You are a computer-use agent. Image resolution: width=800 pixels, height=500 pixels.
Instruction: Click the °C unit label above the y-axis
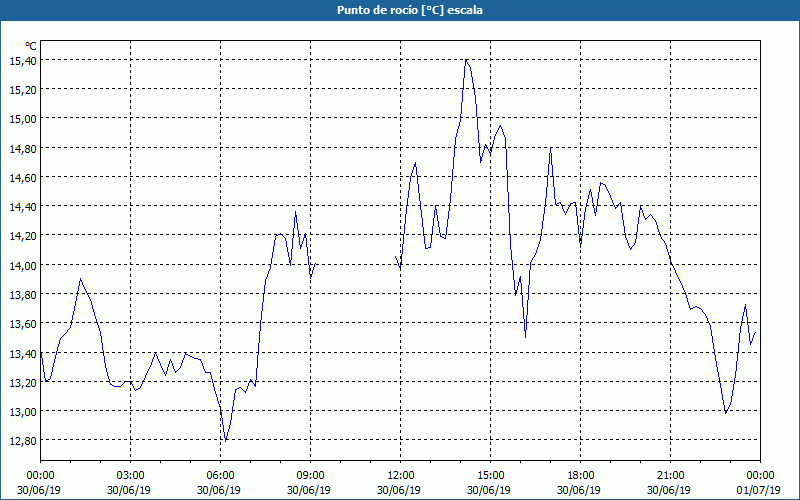coord(31,47)
